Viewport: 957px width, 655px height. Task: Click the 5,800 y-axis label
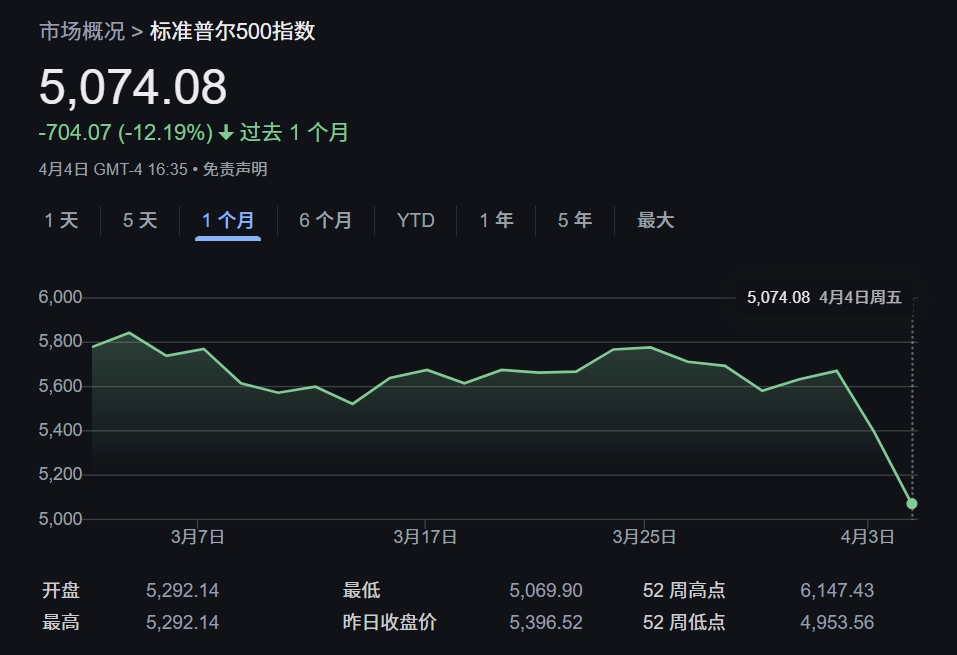[60, 341]
